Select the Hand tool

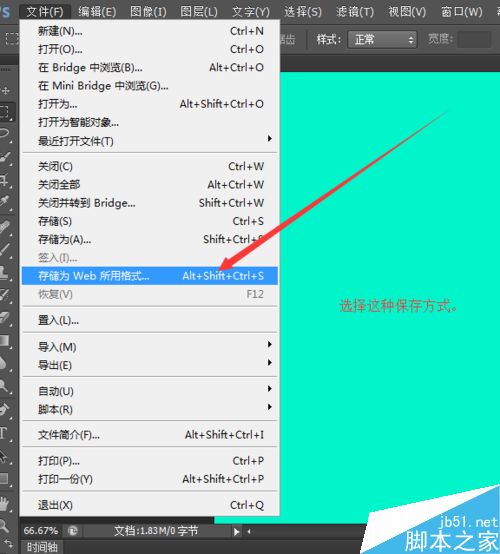pos(5,503)
